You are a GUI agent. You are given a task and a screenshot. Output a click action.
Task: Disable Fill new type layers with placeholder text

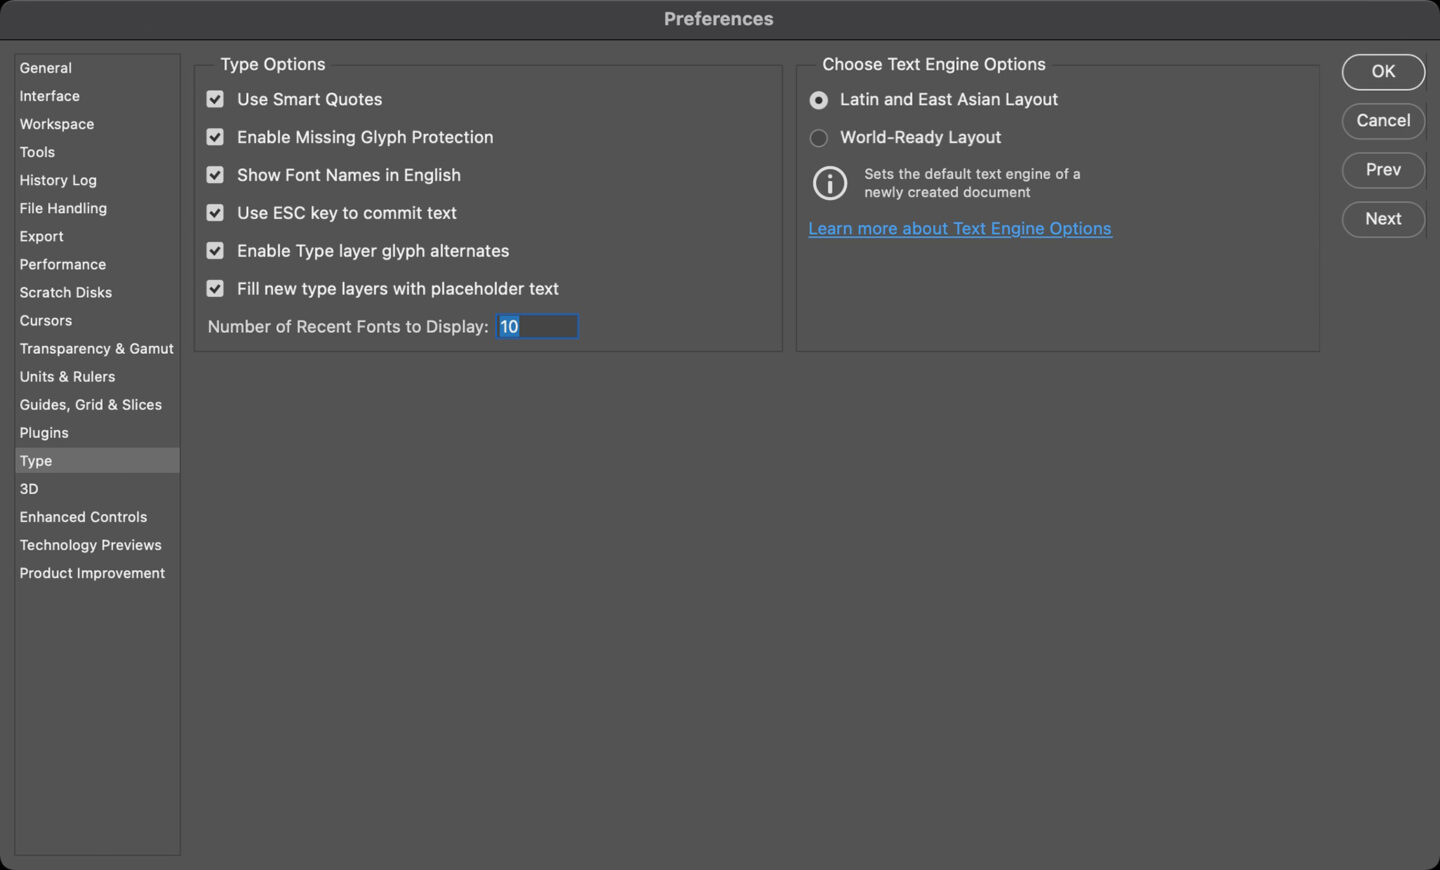tap(215, 289)
